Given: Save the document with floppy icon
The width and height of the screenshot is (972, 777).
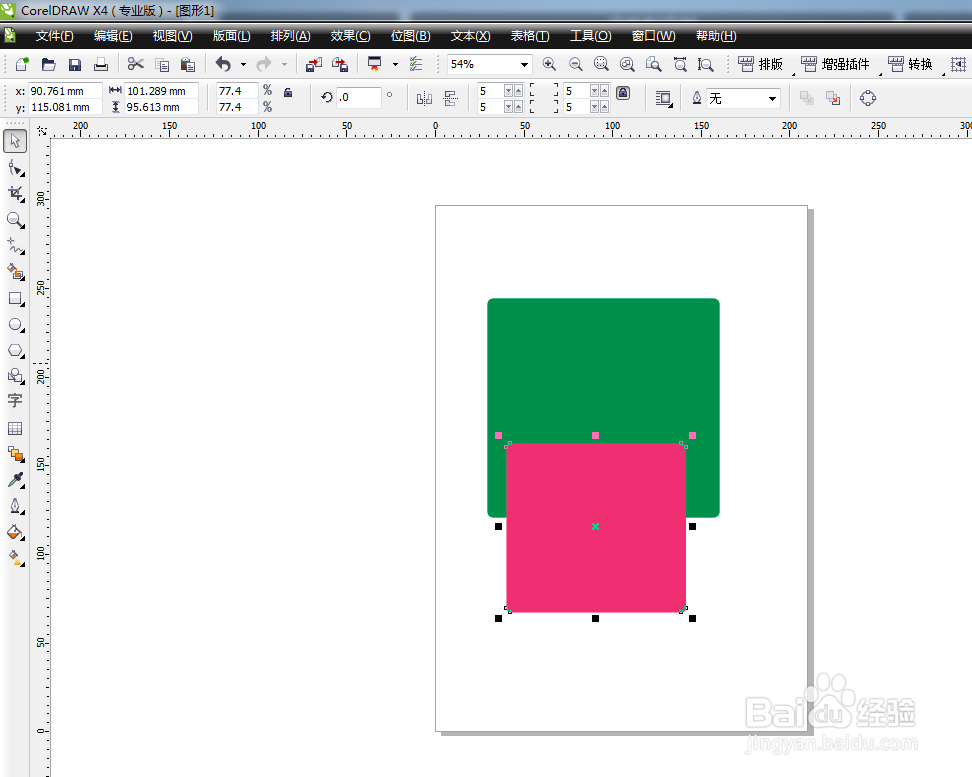Looking at the screenshot, I should pos(75,64).
